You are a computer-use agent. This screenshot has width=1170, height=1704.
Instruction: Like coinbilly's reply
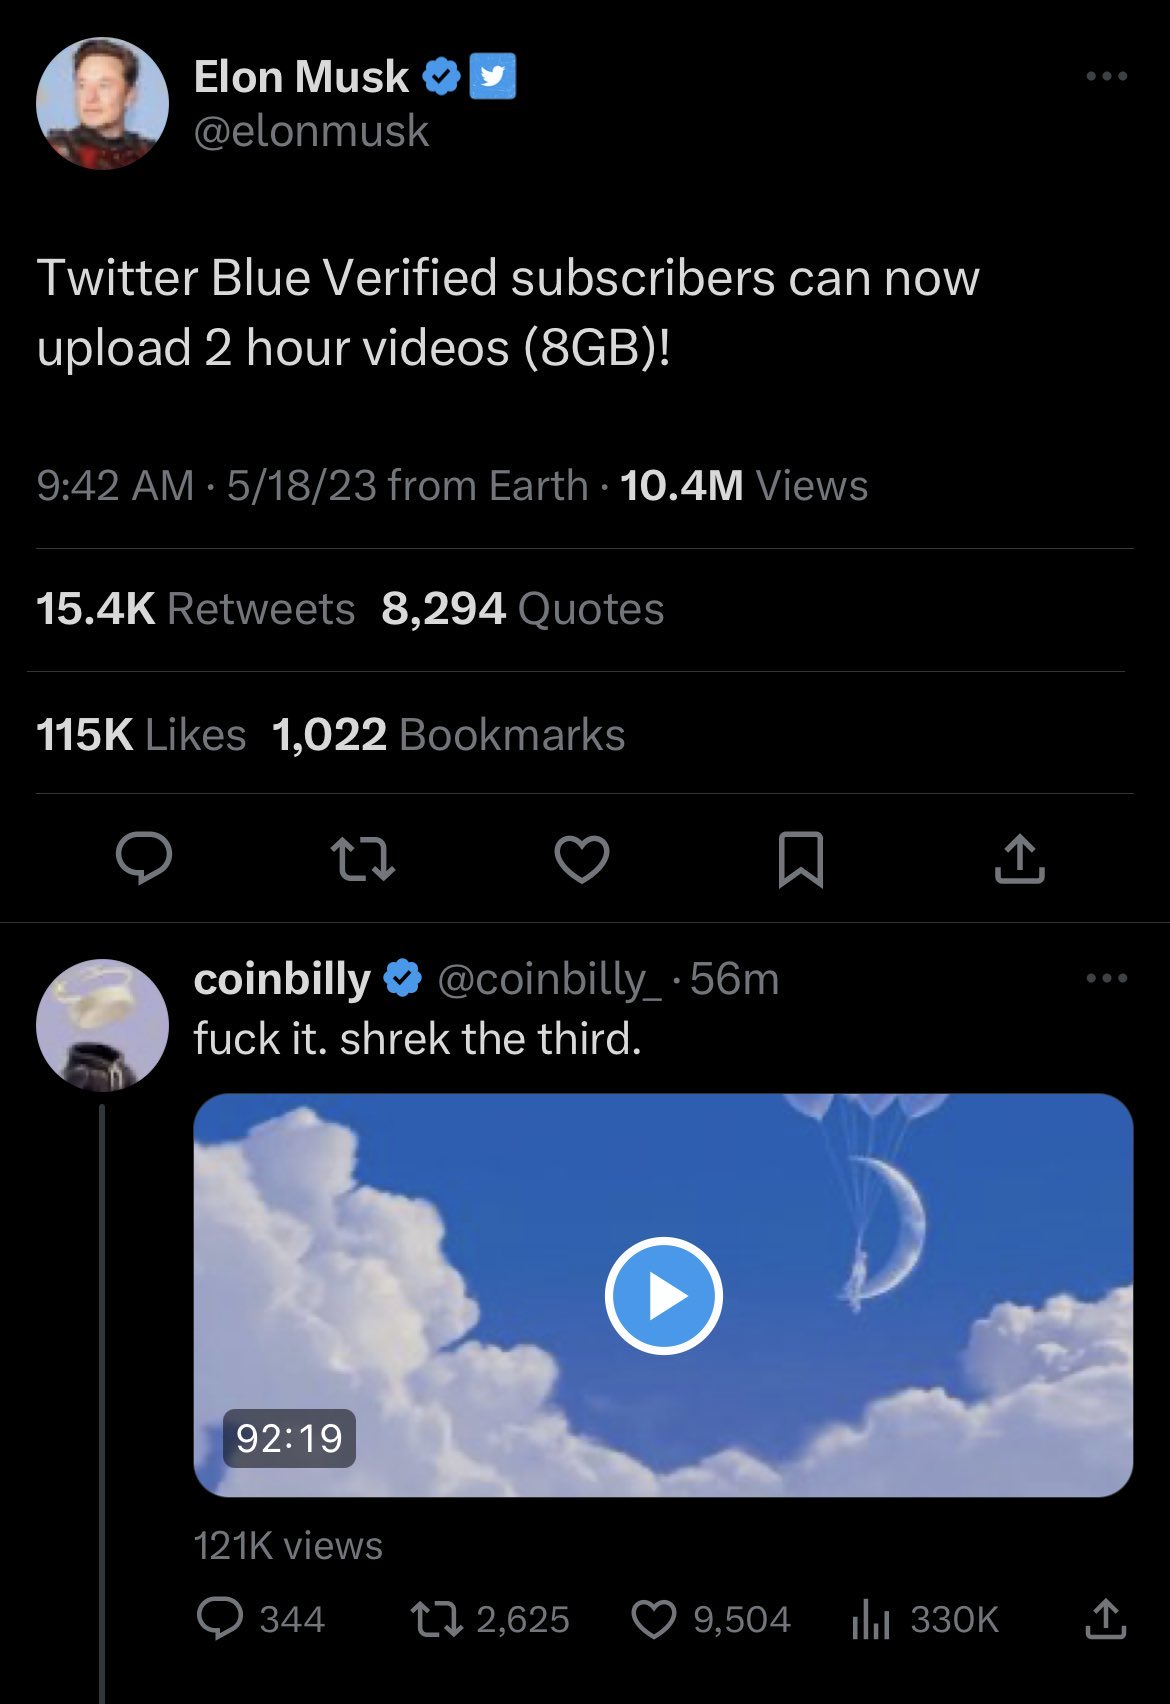tap(654, 1619)
